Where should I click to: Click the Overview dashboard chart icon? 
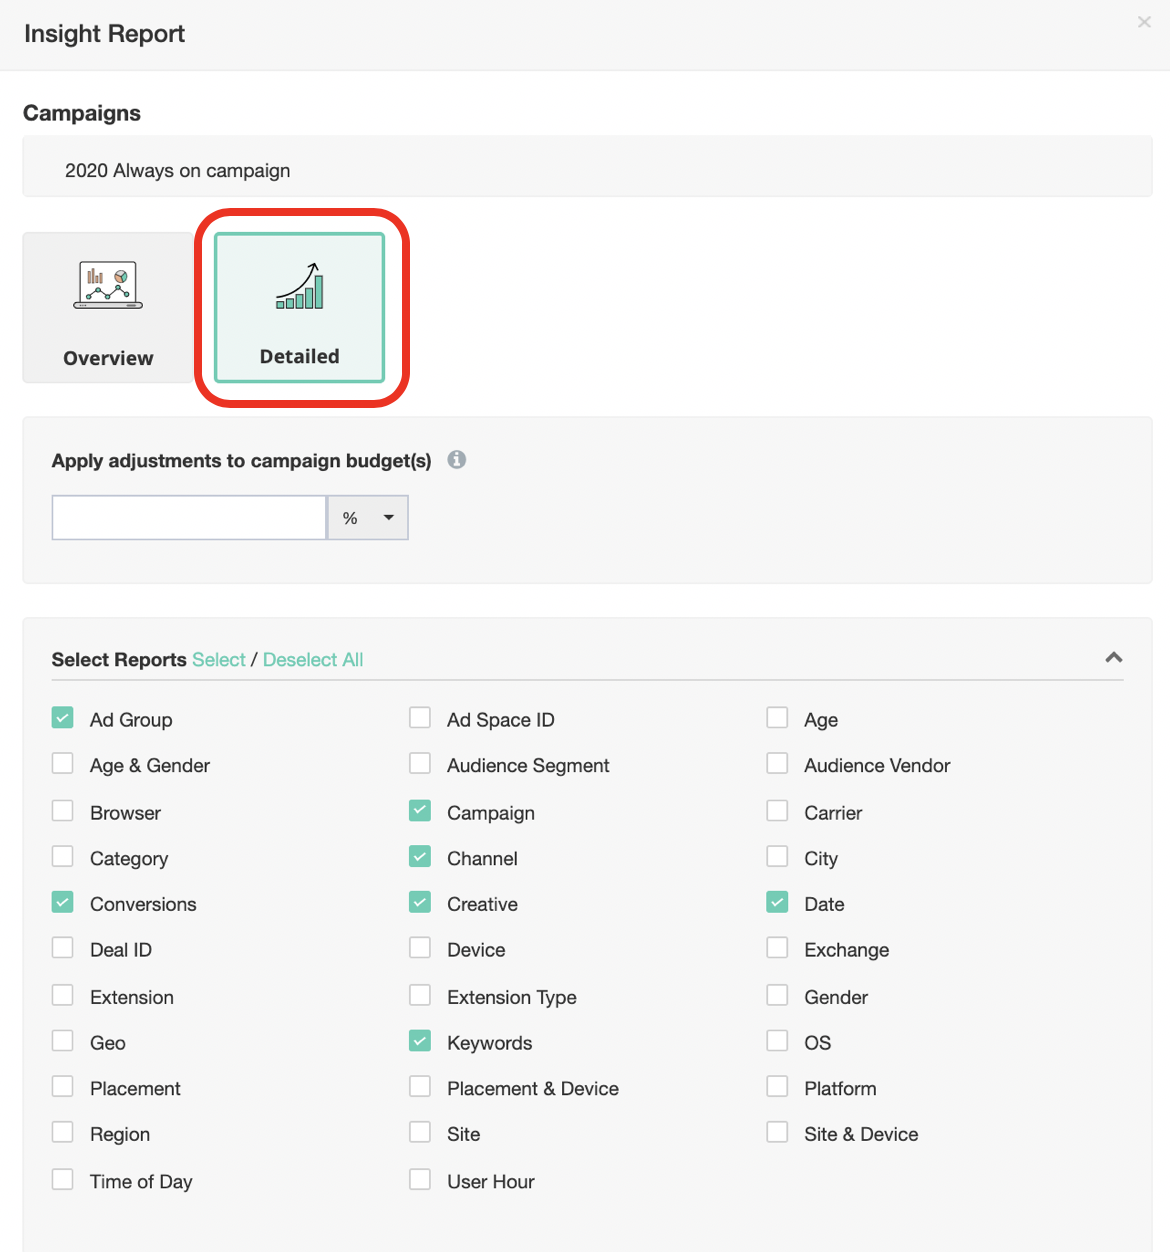pyautogui.click(x=108, y=285)
